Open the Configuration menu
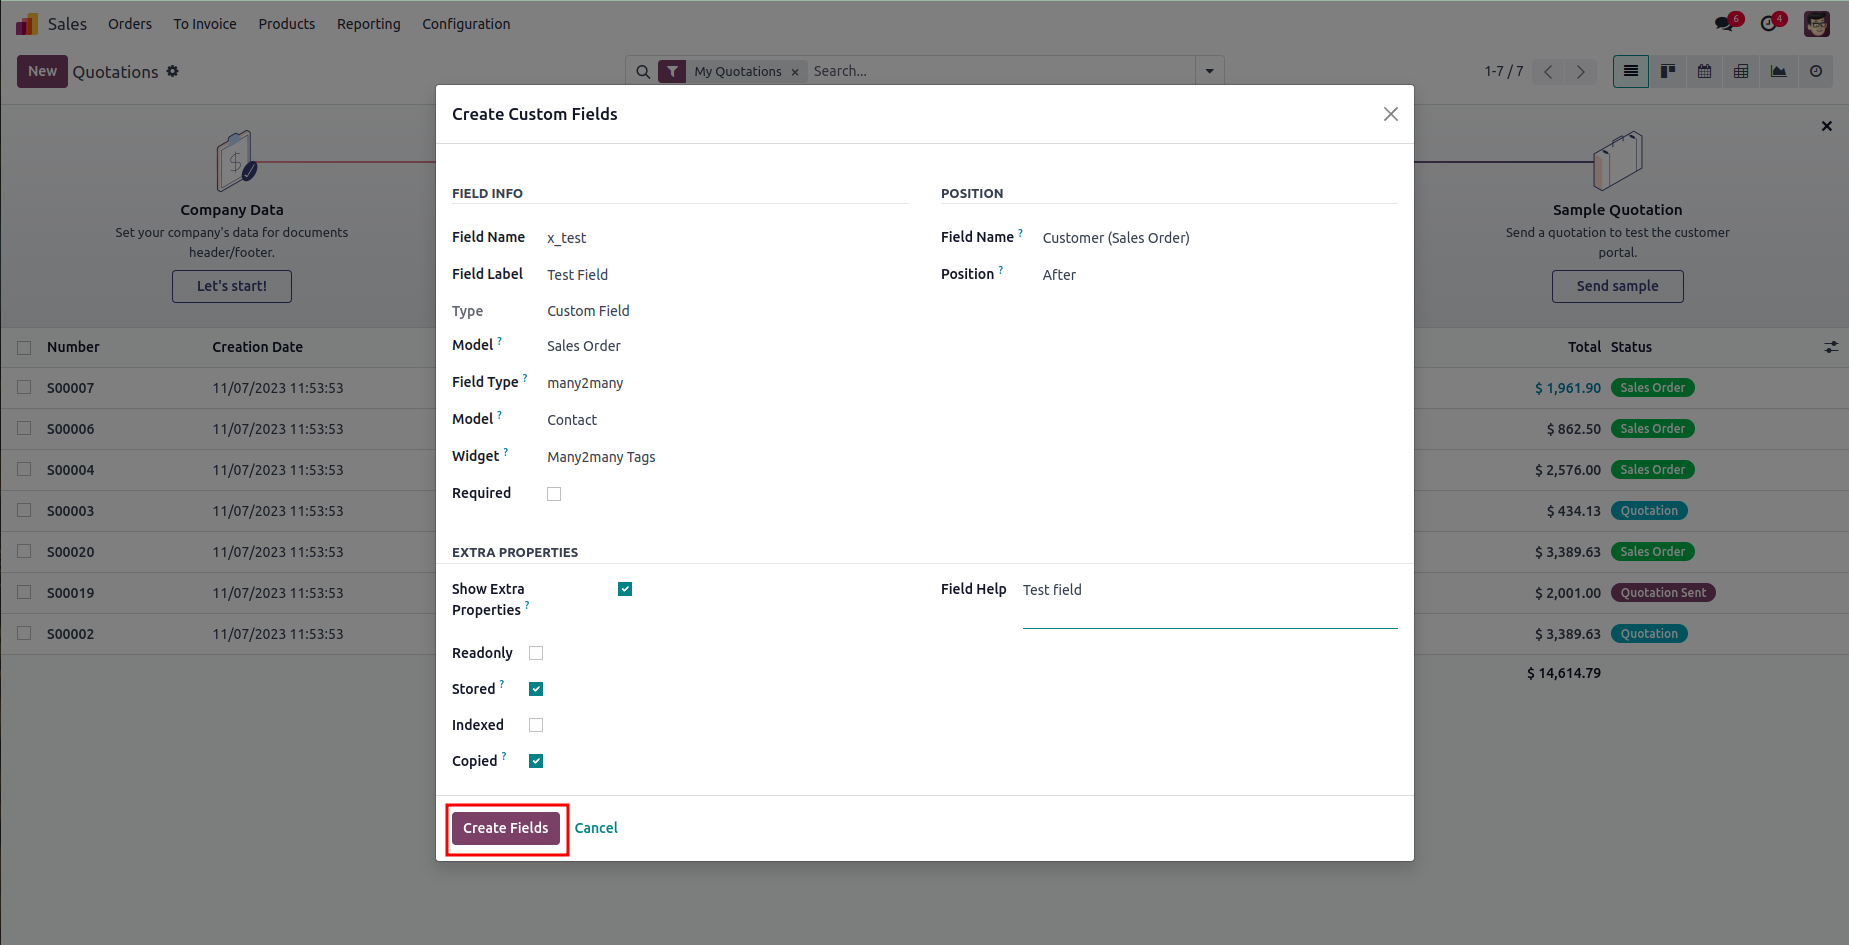Image resolution: width=1849 pixels, height=945 pixels. [466, 24]
